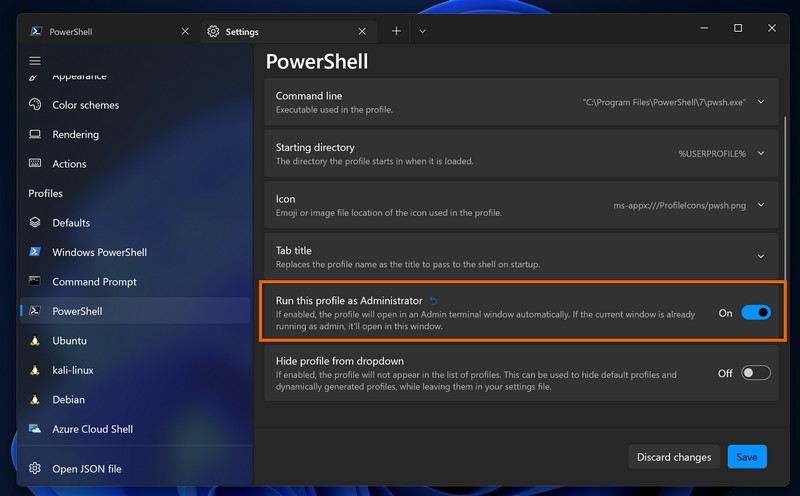The image size is (800, 496).
Task: Click the Discard changes button
Action: (674, 457)
